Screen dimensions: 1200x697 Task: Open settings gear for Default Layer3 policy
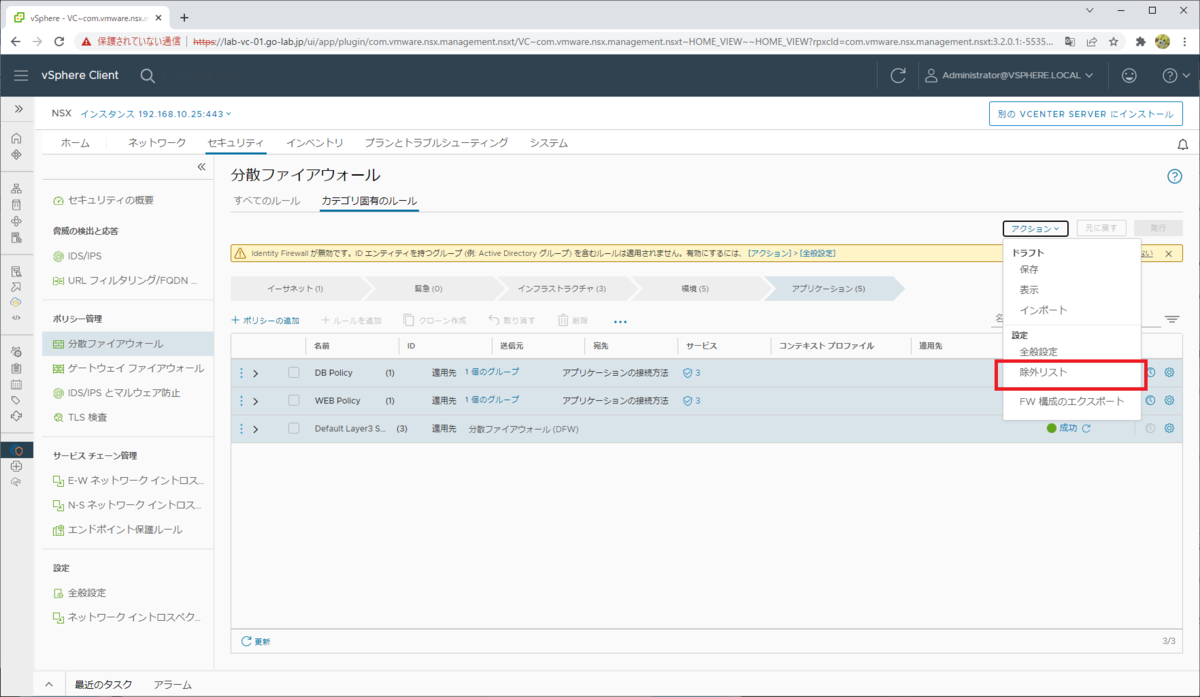(1169, 428)
